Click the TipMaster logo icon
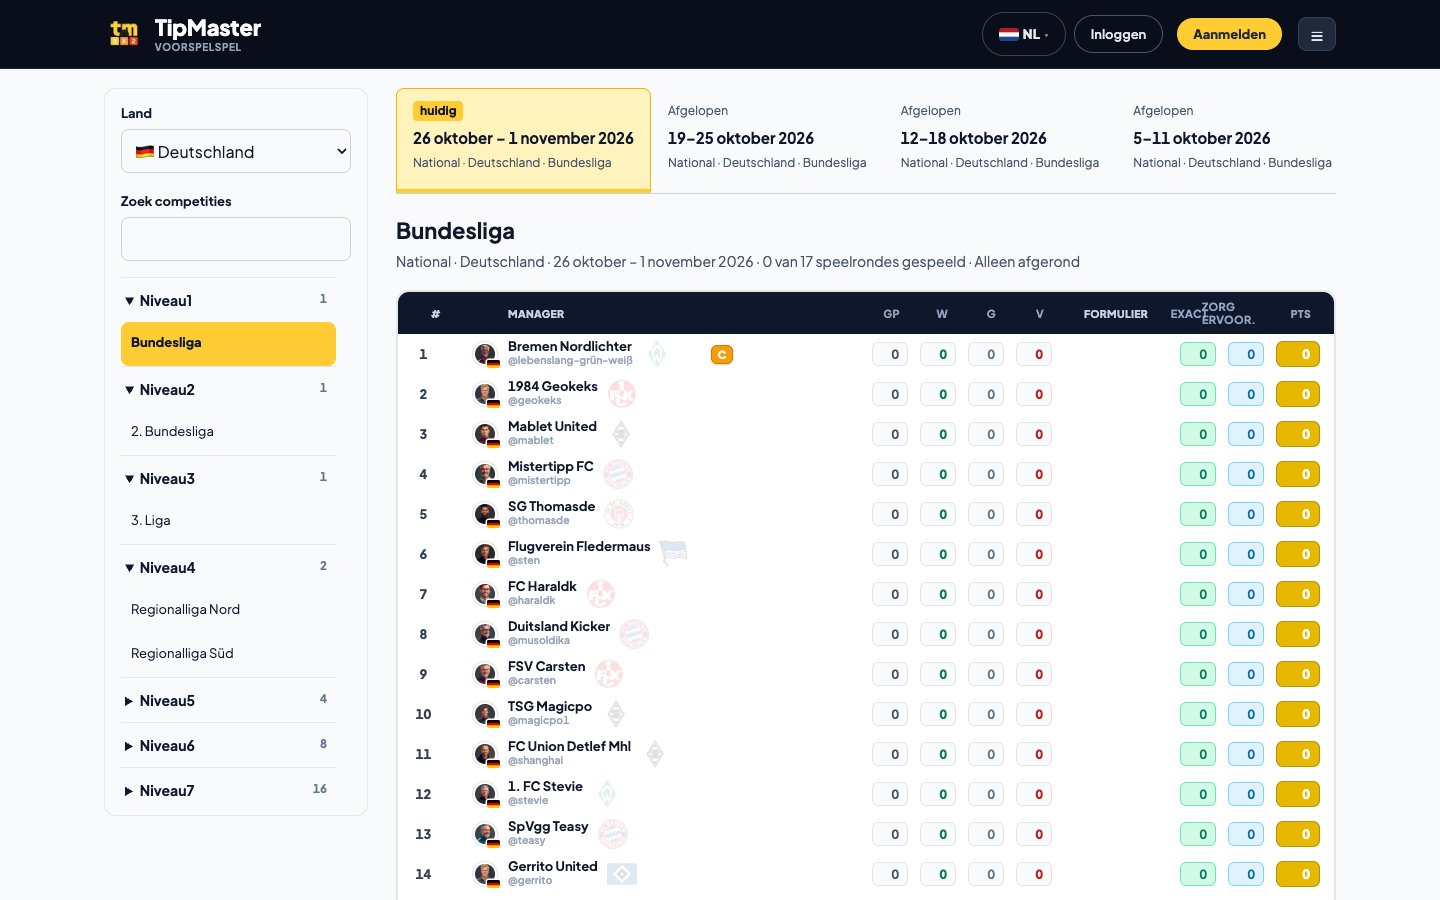1440x900 pixels. 124,34
